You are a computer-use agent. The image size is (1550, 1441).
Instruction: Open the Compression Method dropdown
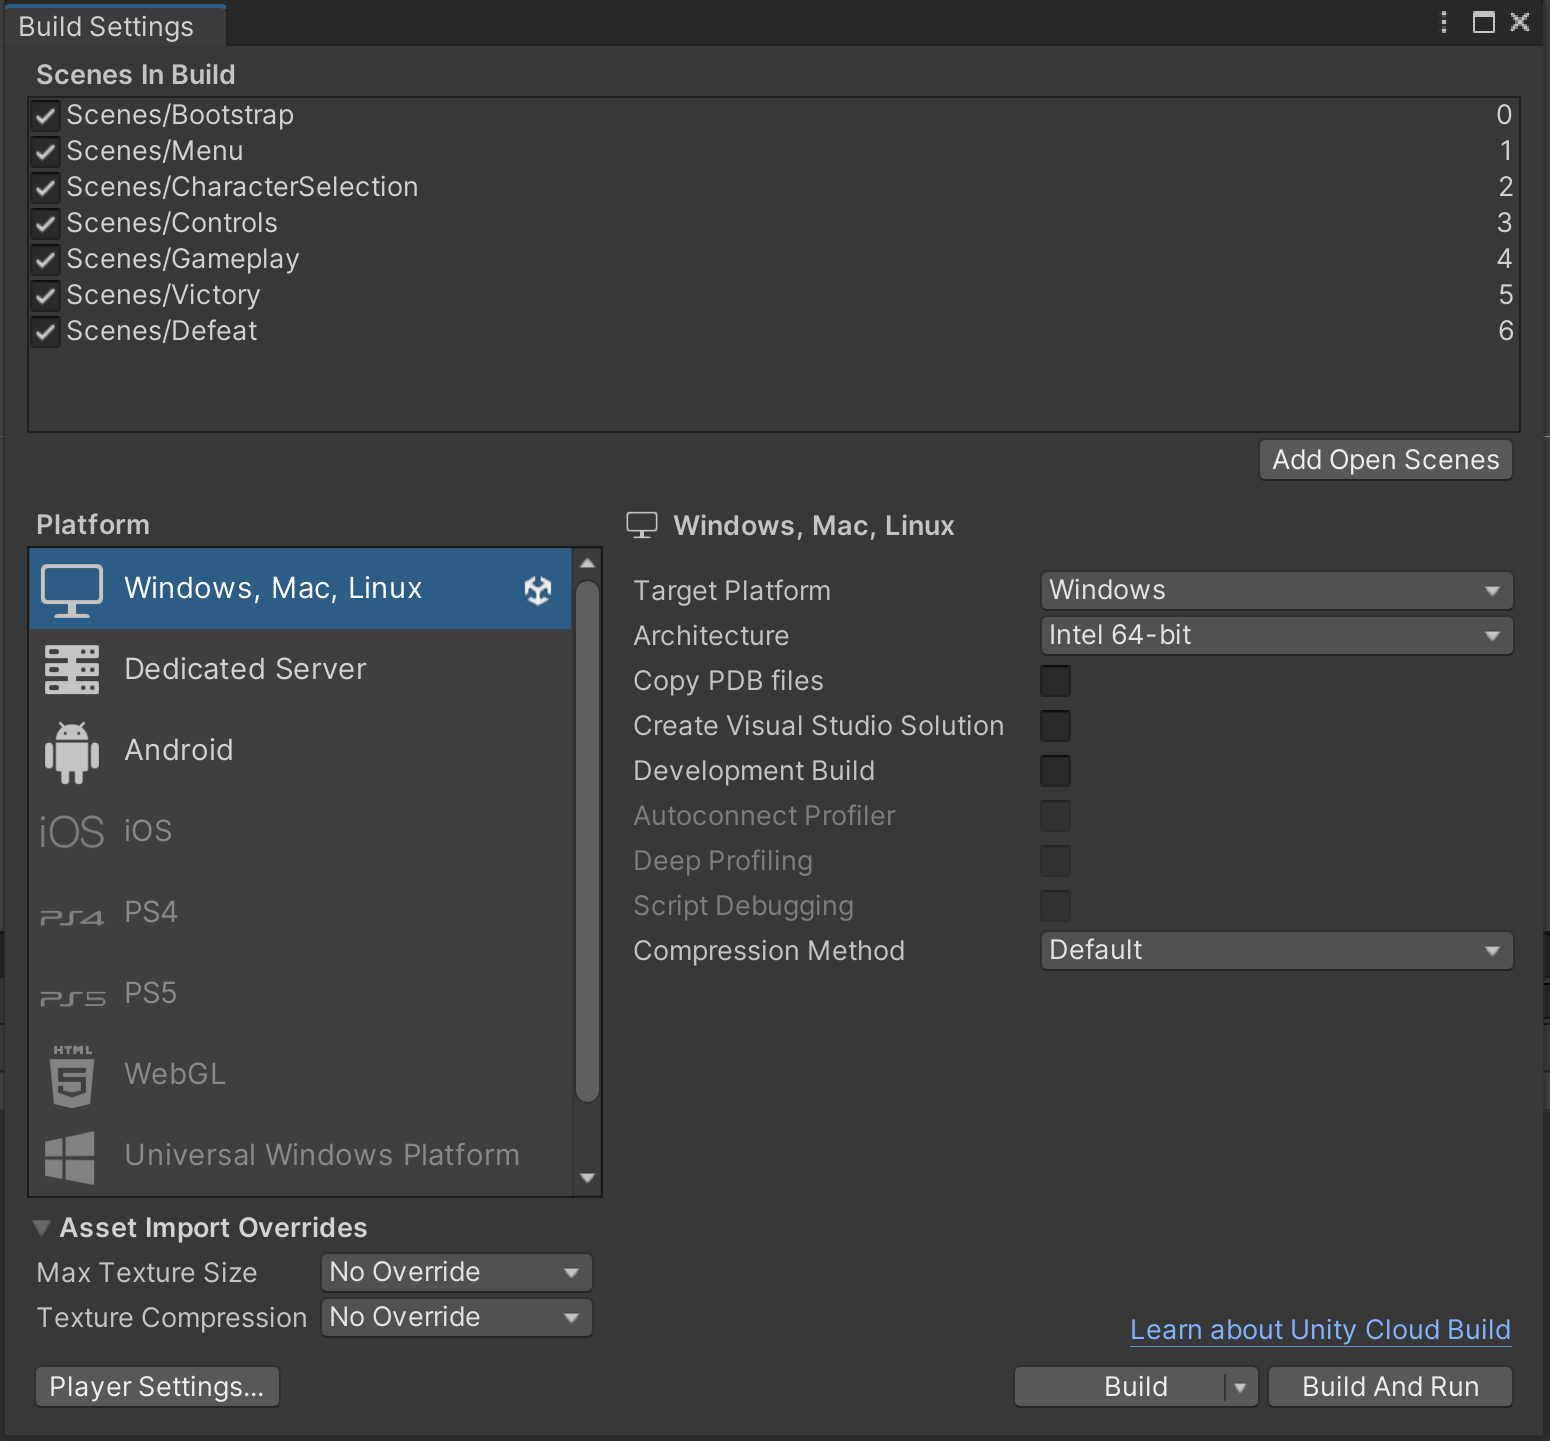pos(1276,950)
